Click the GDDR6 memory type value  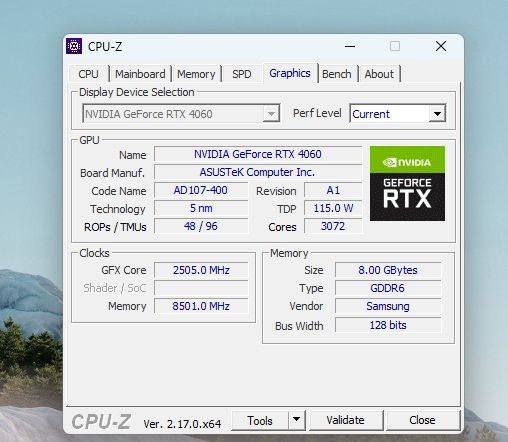click(x=388, y=288)
